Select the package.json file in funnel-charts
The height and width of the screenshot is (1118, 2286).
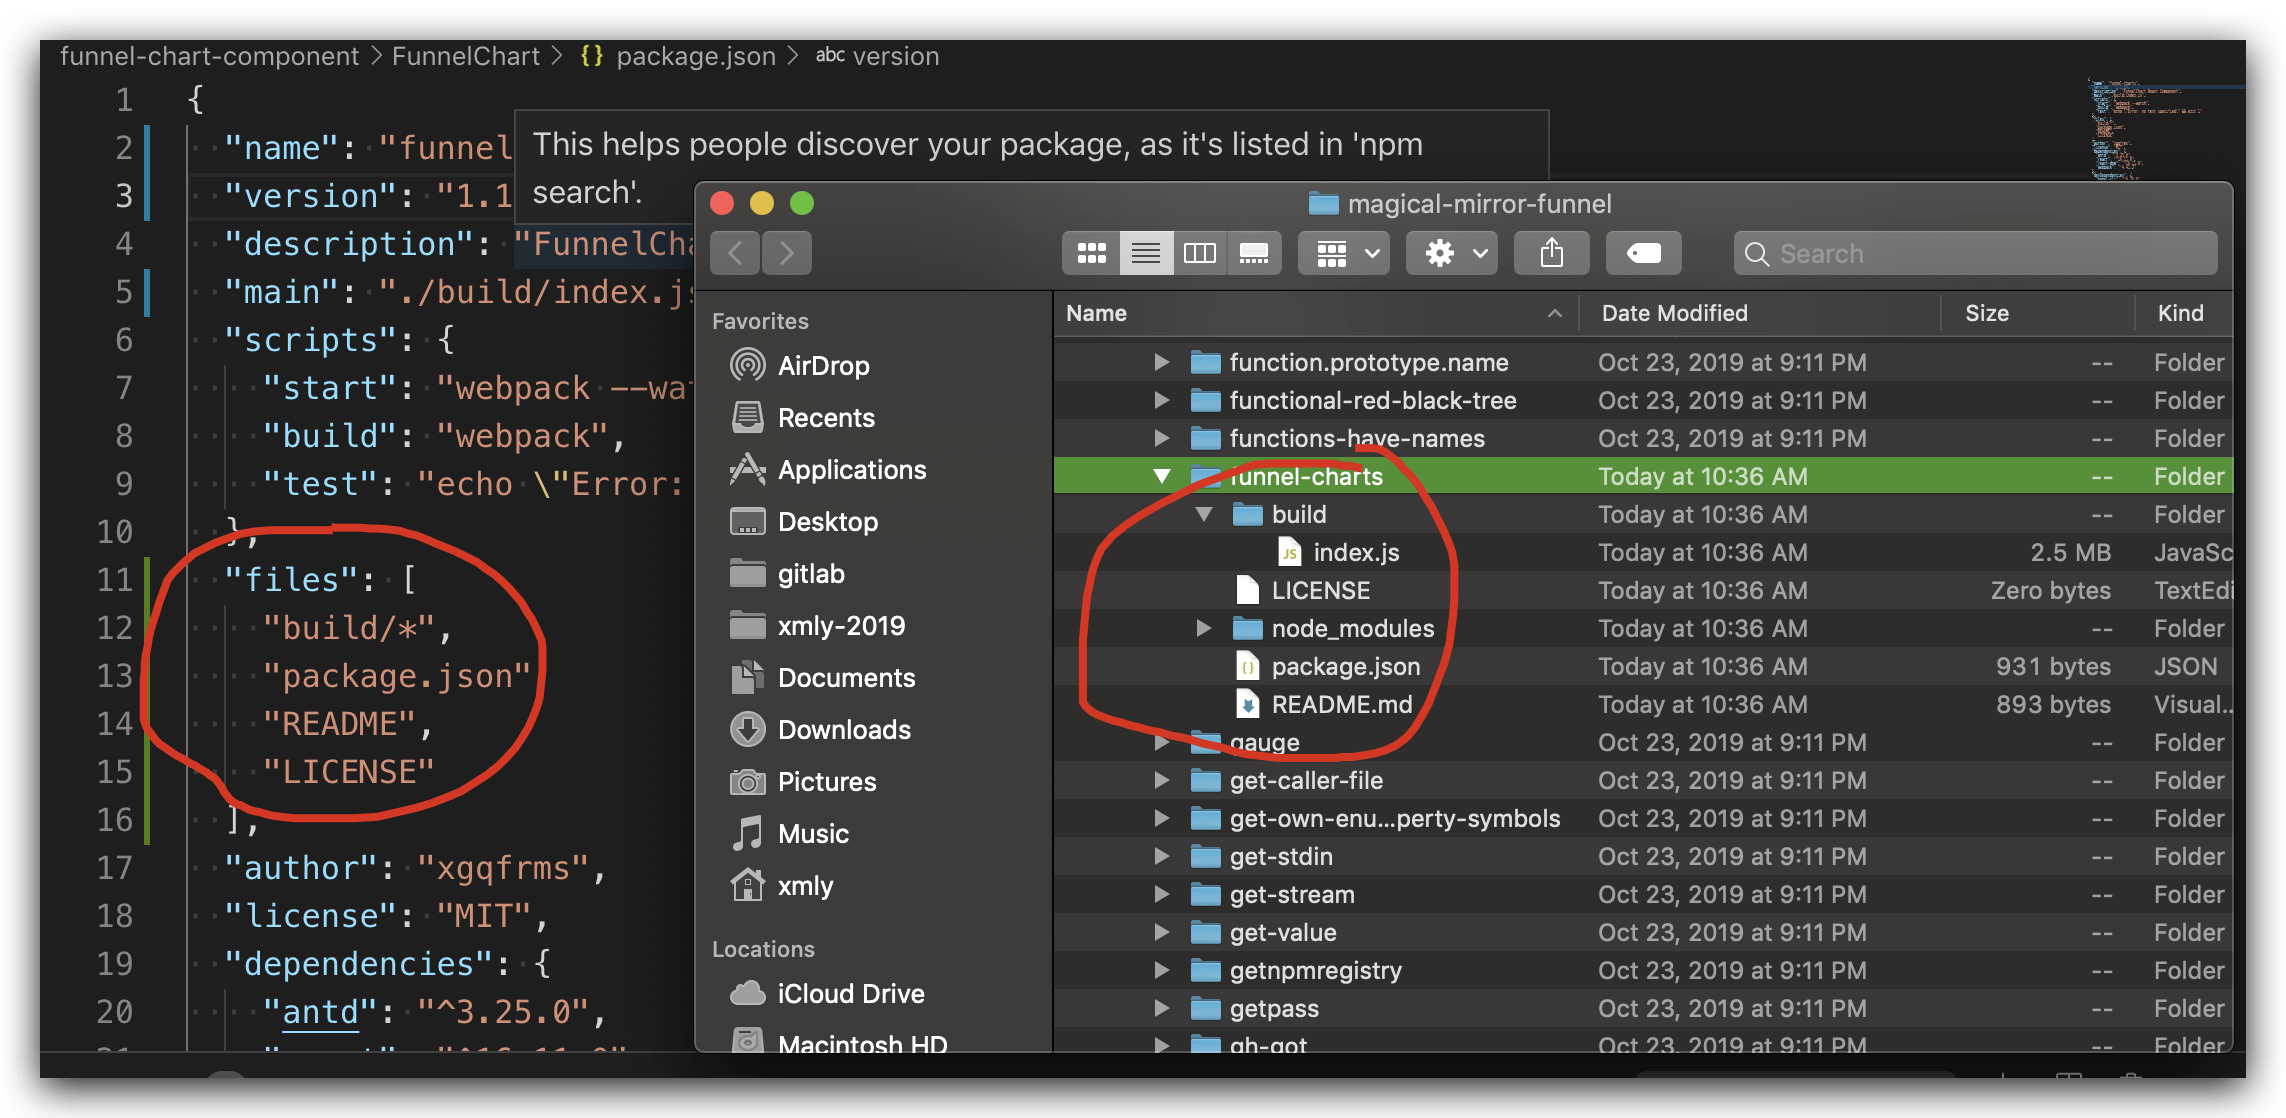(1343, 666)
